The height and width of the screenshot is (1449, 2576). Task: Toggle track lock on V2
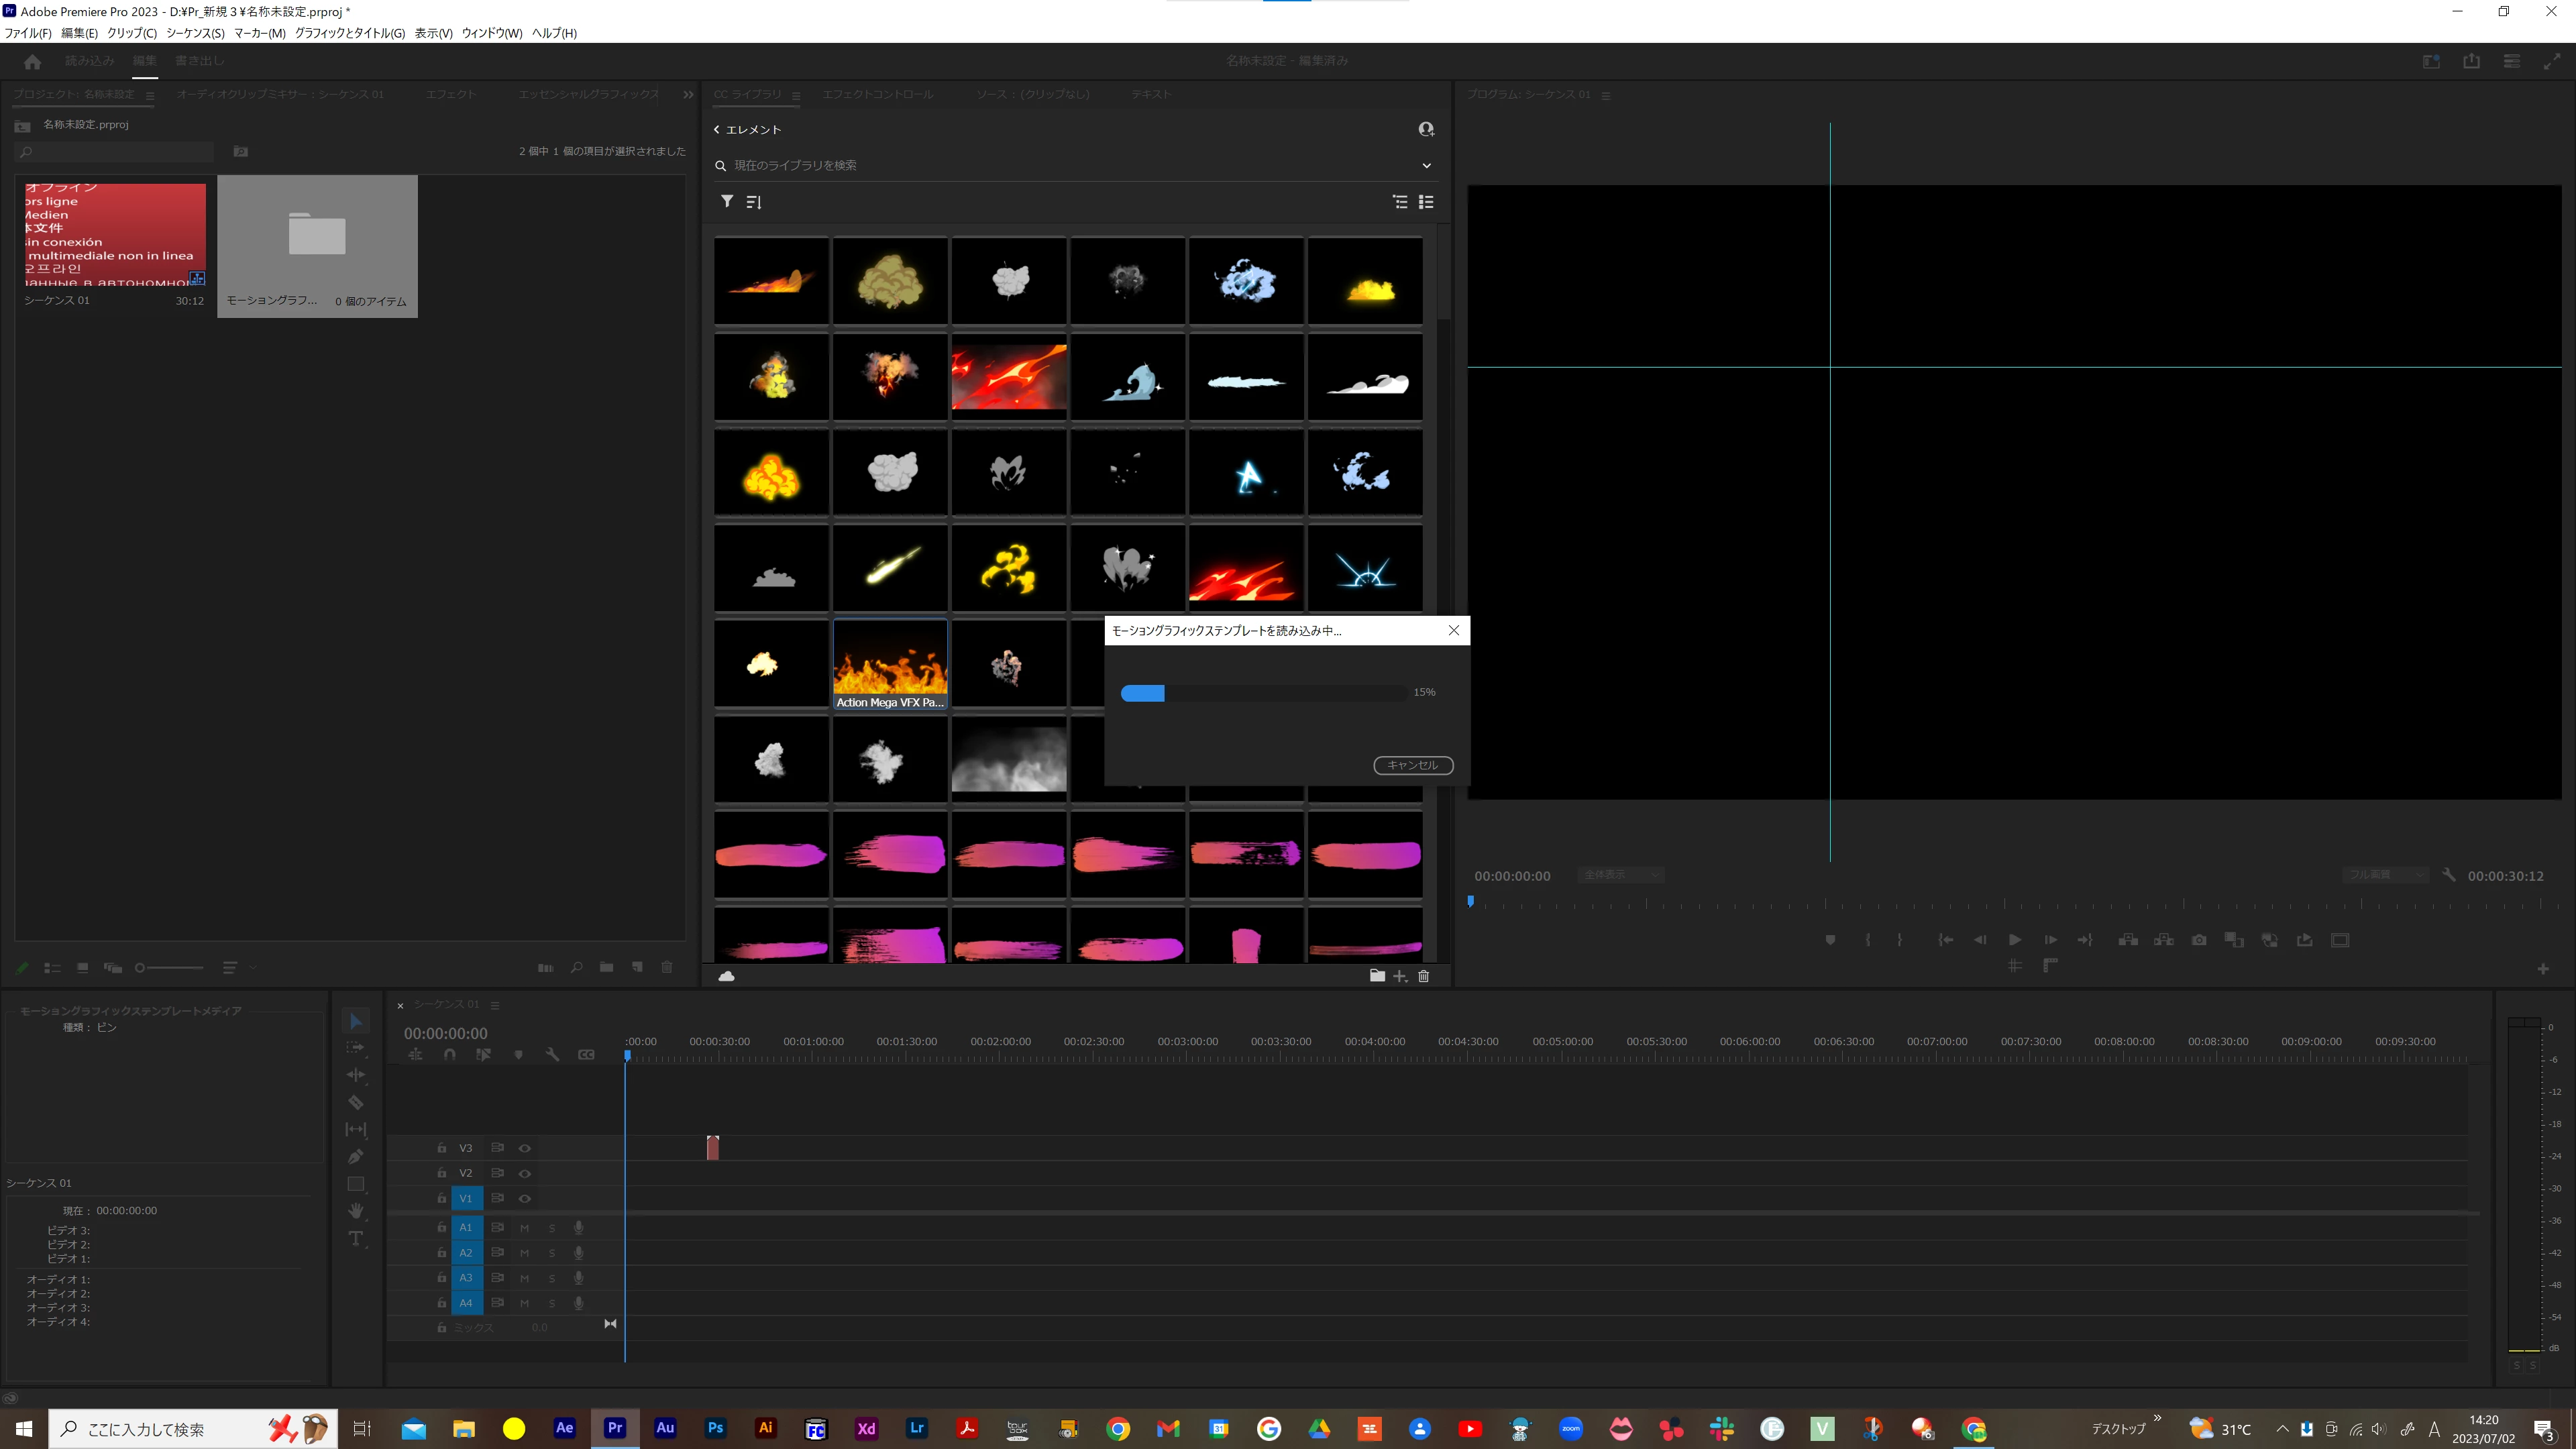tap(441, 1173)
